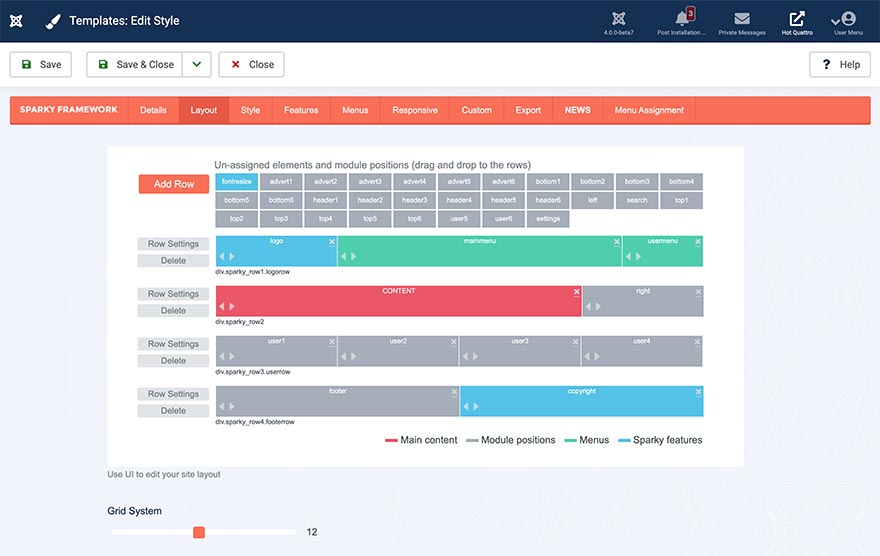Image resolution: width=880 pixels, height=556 pixels.
Task: Open the Features tab
Action: click(301, 110)
